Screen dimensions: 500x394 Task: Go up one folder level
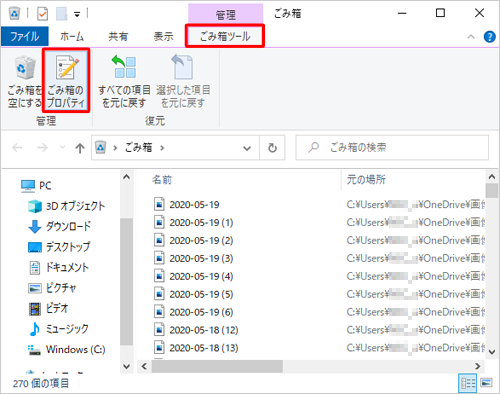click(80, 148)
